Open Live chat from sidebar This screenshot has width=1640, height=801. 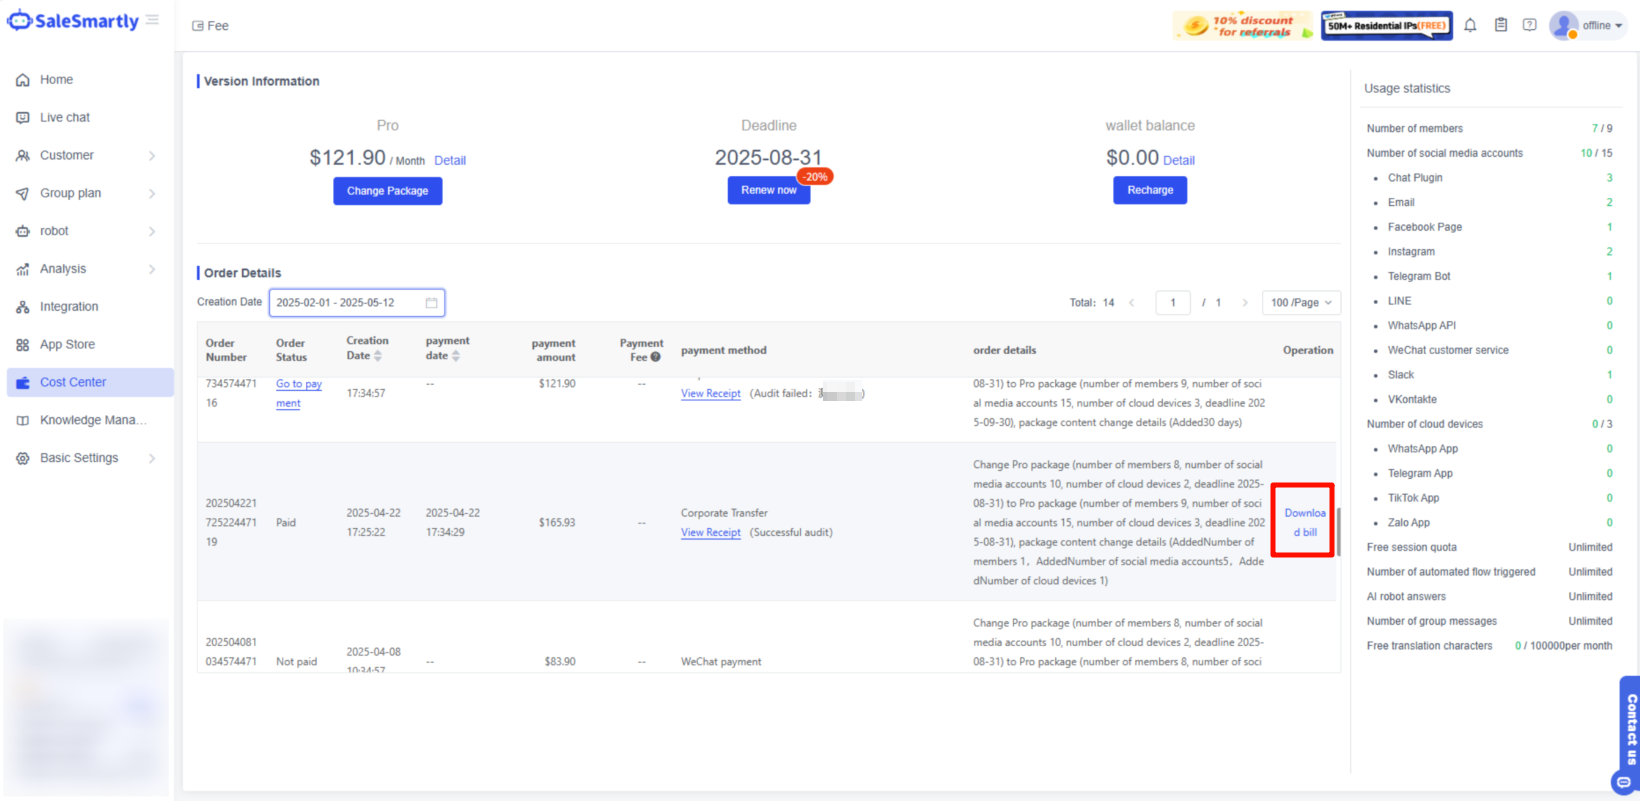pos(65,118)
